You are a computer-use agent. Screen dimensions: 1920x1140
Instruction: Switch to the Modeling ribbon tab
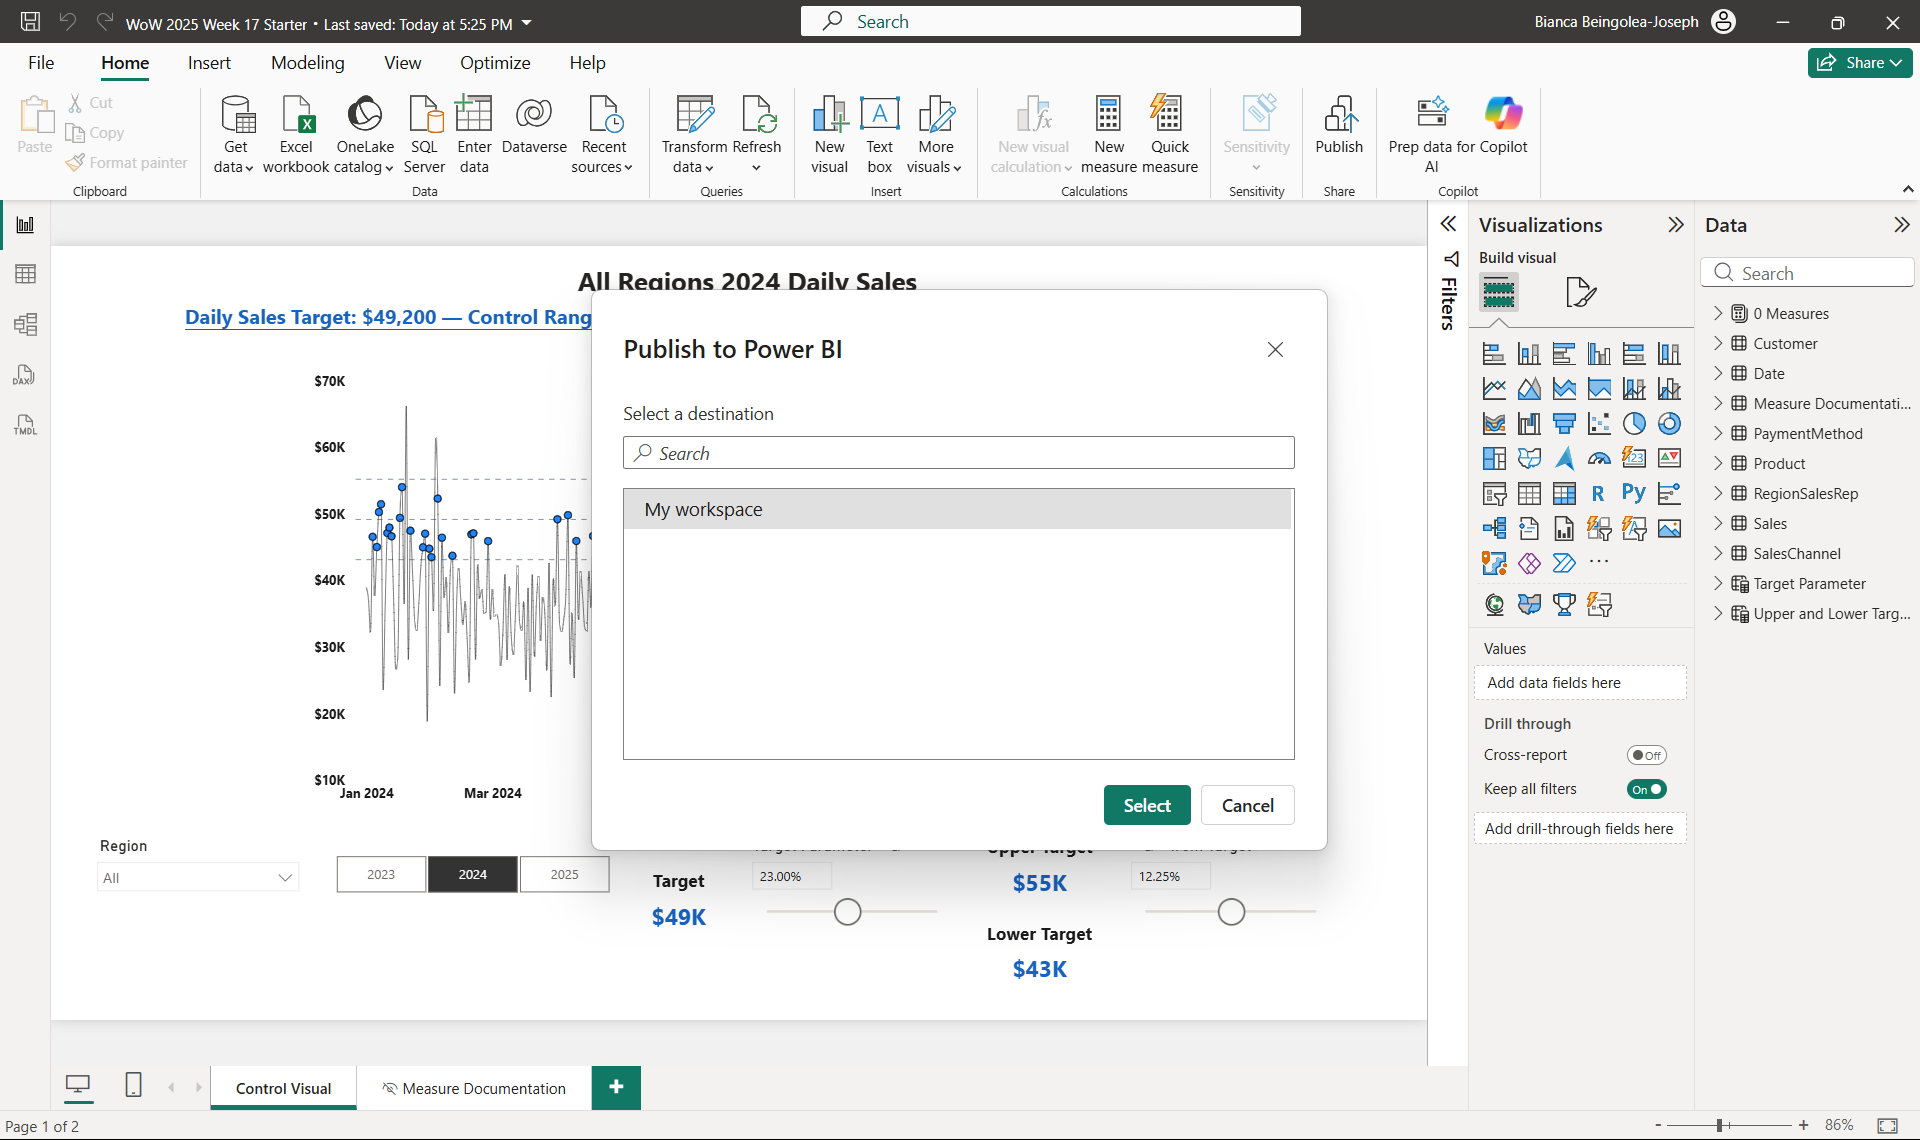(307, 63)
